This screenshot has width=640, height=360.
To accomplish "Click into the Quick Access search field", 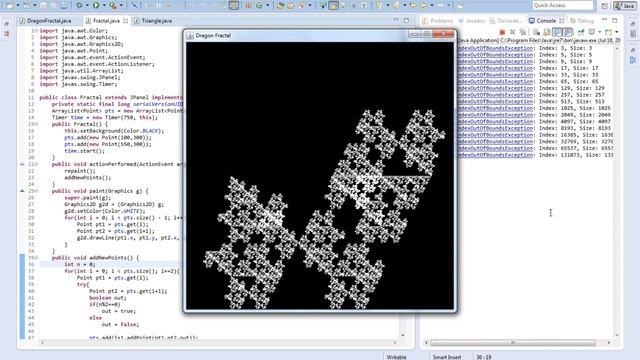I will tap(562, 5).
